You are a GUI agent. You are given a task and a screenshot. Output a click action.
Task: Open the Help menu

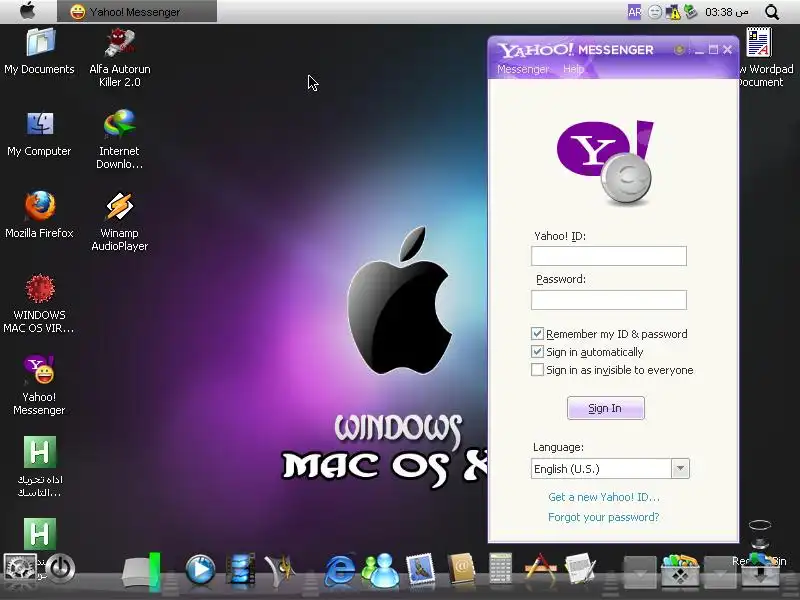coord(573,69)
